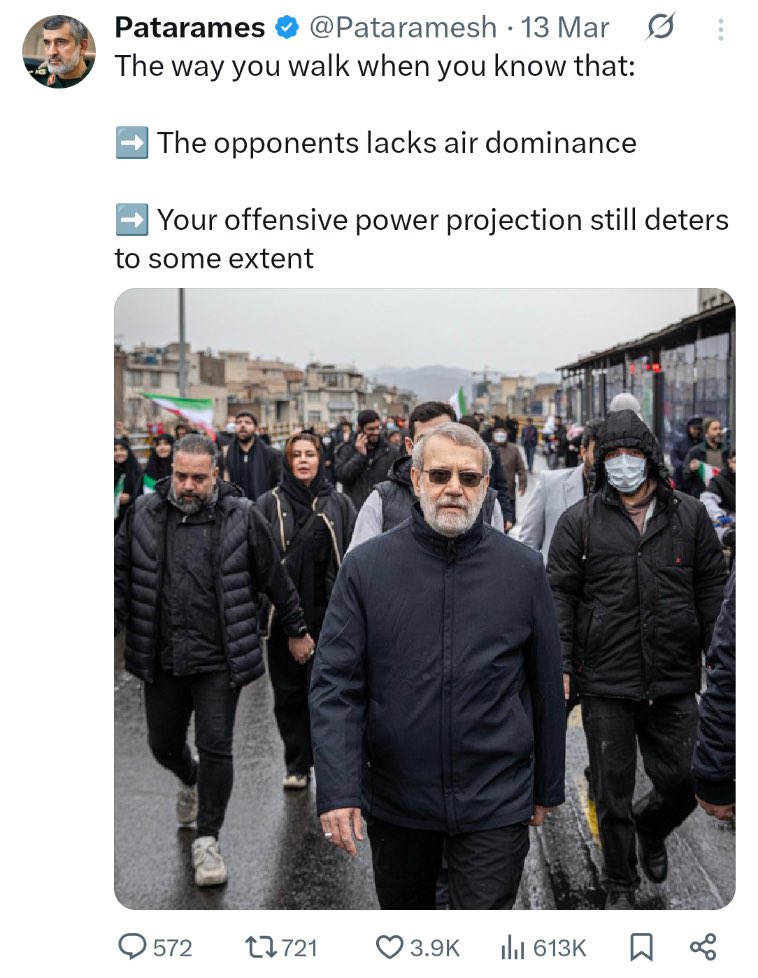Like the post with heart icon
758x978 pixels.
pyautogui.click(x=390, y=947)
